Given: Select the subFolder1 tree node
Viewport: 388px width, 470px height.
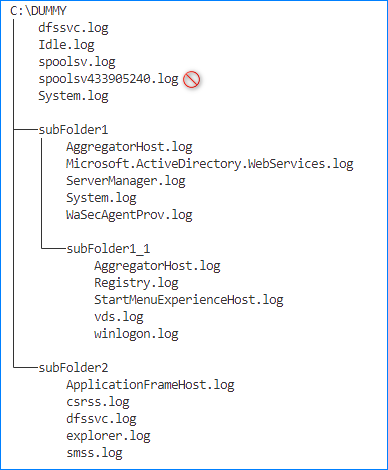Looking at the screenshot, I should 73,130.
